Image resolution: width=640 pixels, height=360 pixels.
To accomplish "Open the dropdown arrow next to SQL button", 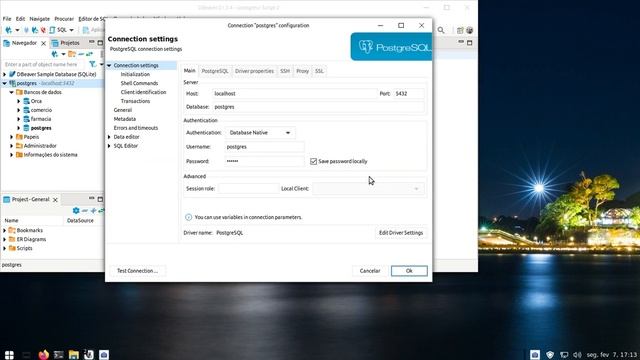I will pyautogui.click(x=71, y=30).
